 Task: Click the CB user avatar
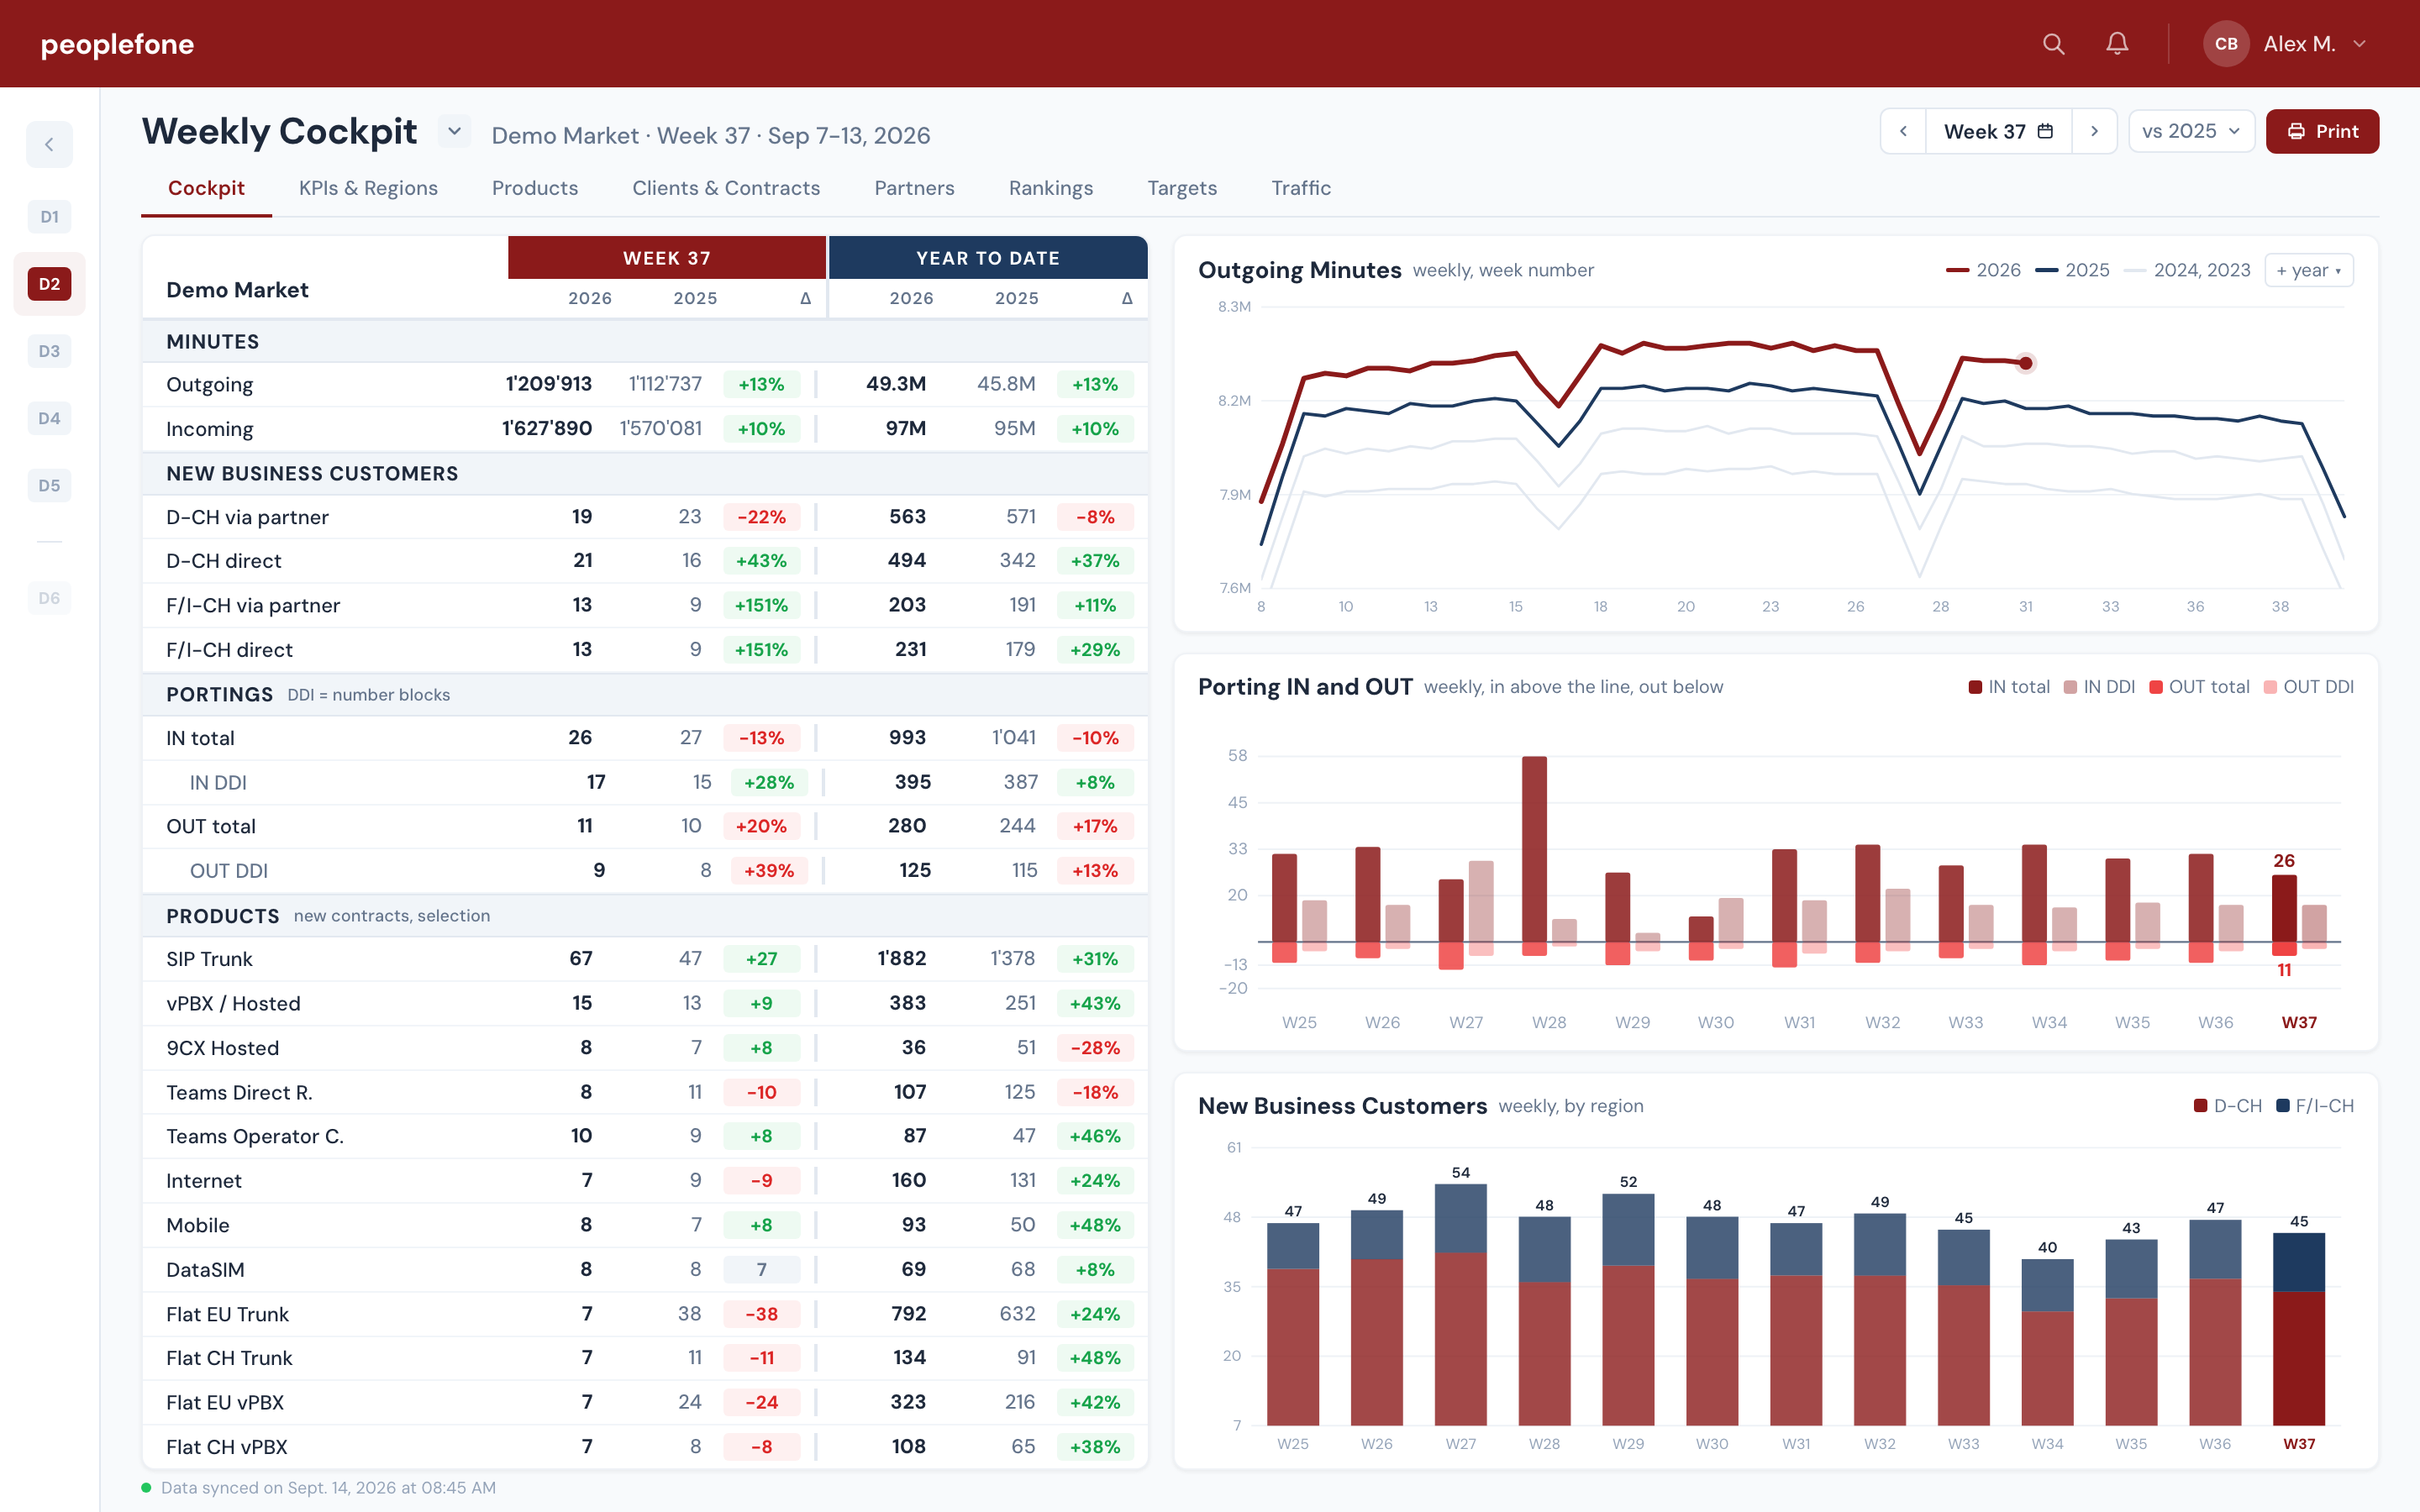(x=2226, y=44)
